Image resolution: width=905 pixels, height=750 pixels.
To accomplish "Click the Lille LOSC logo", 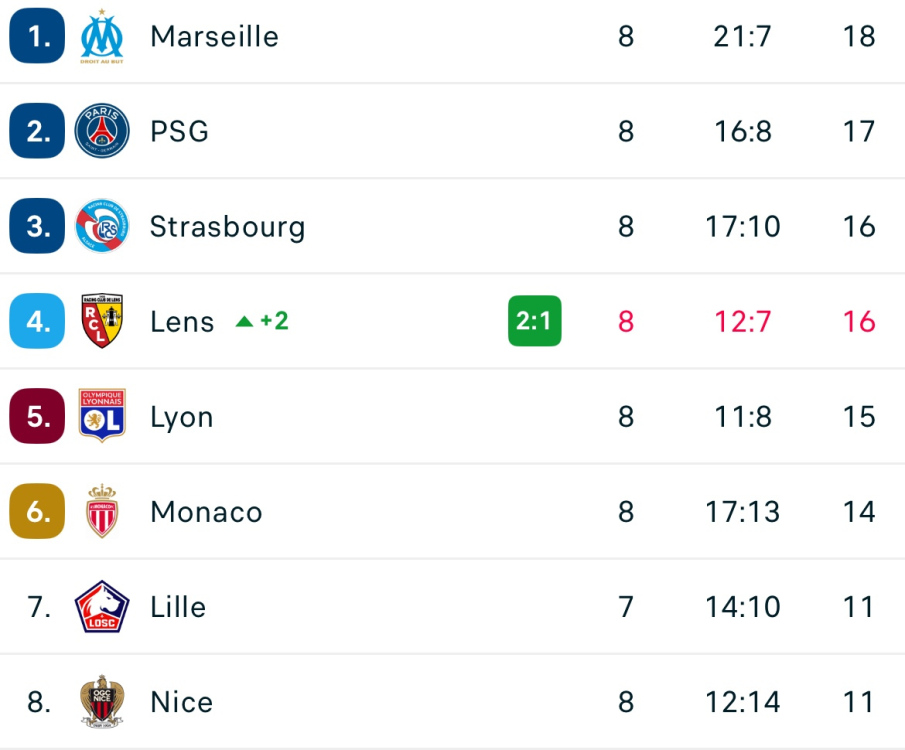I will coord(102,607).
